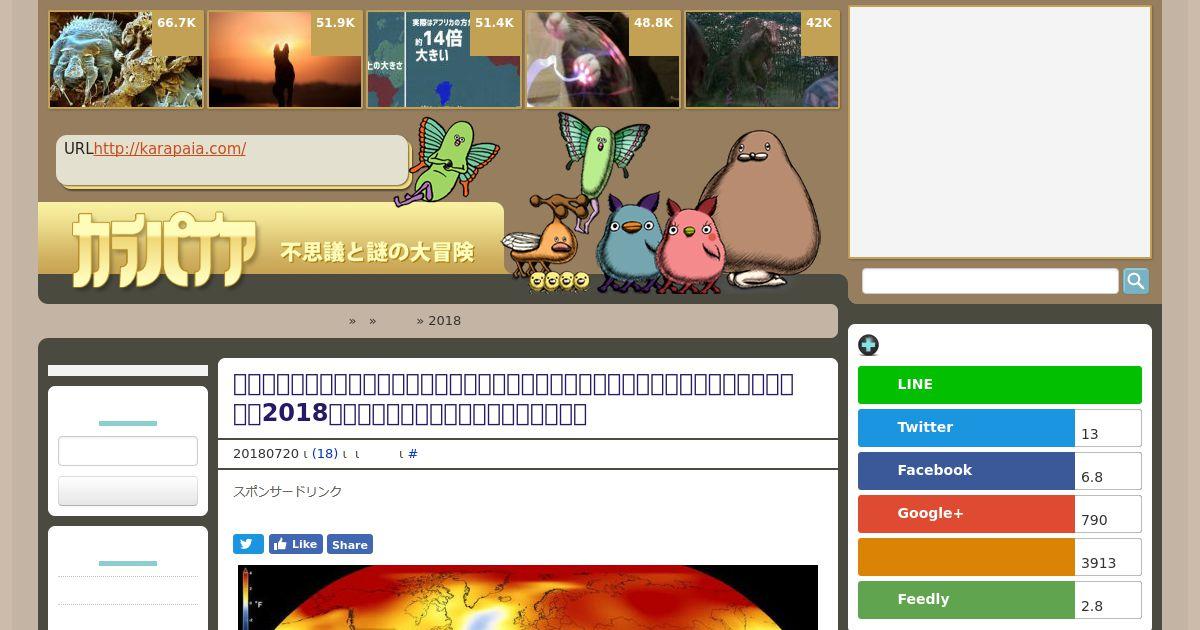Viewport: 1200px width, 630px height.
Task: Open the sunset silhouette thumbnail with 51.9K
Action: click(x=285, y=60)
